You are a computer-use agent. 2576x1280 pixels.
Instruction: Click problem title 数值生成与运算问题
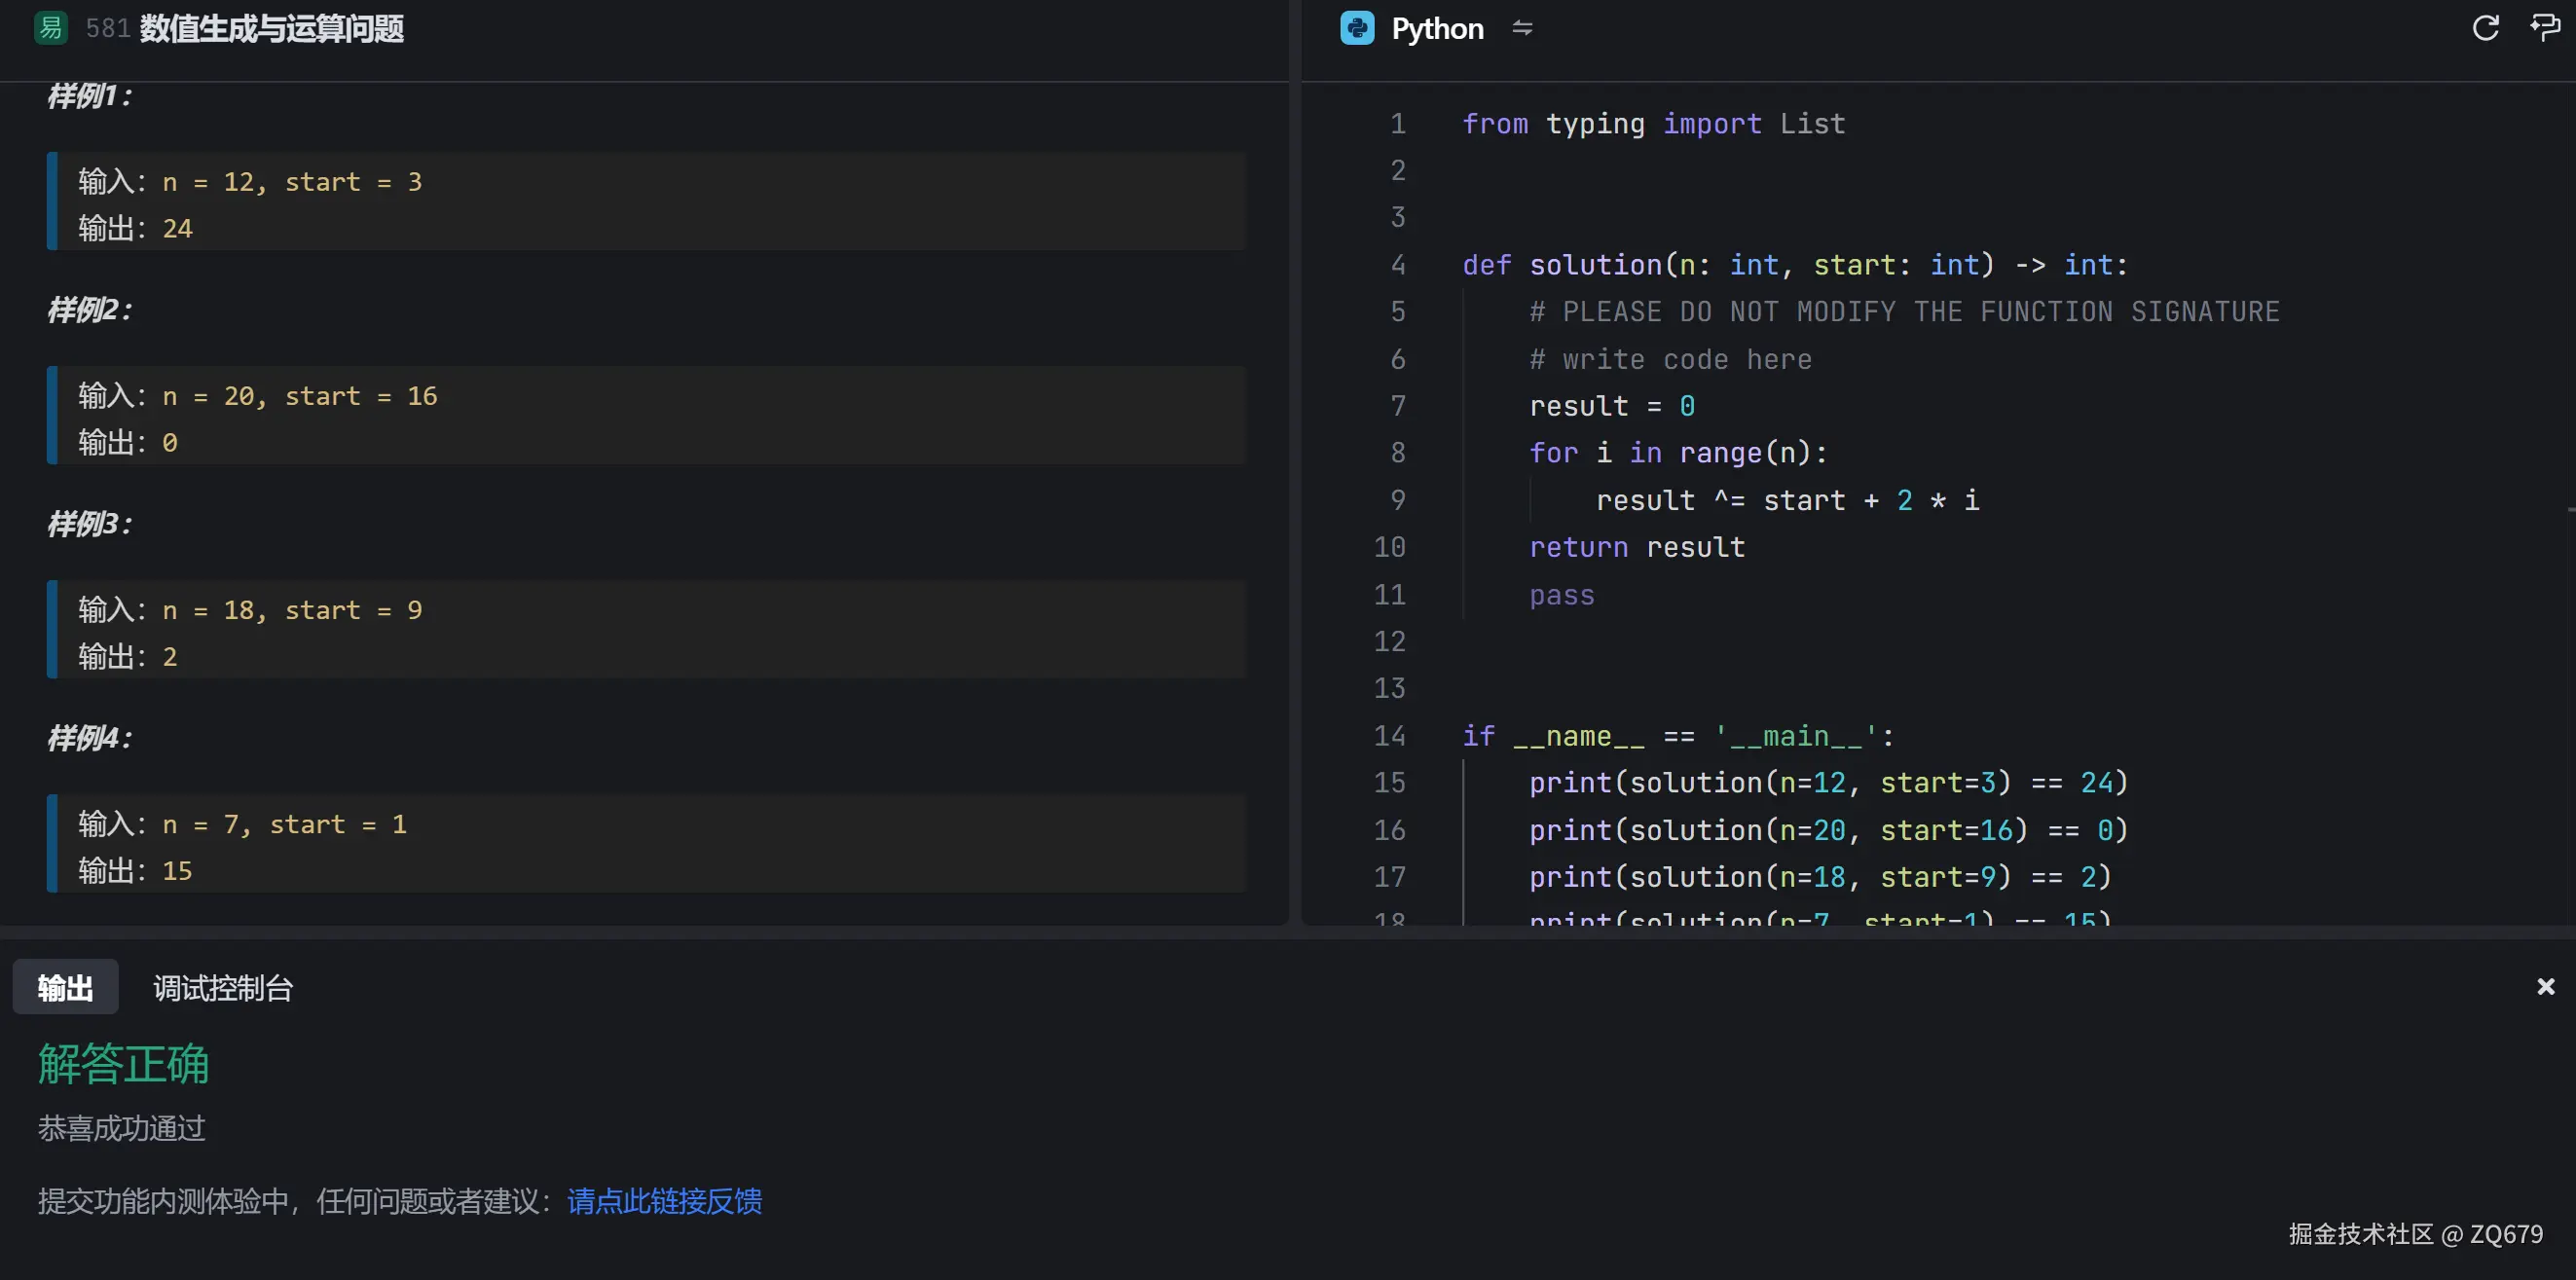pyautogui.click(x=271, y=28)
